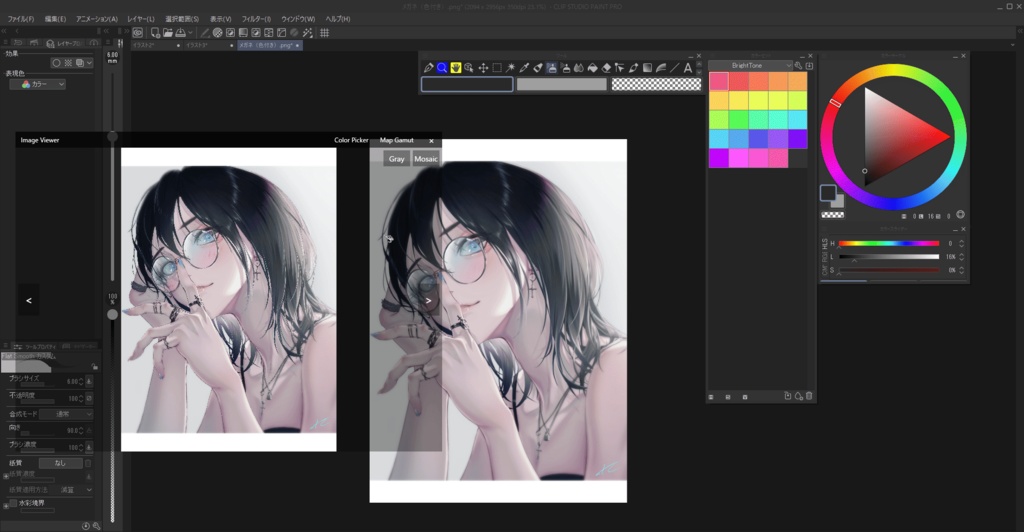Click the wrench icon beside BrightTone

pyautogui.click(x=798, y=66)
